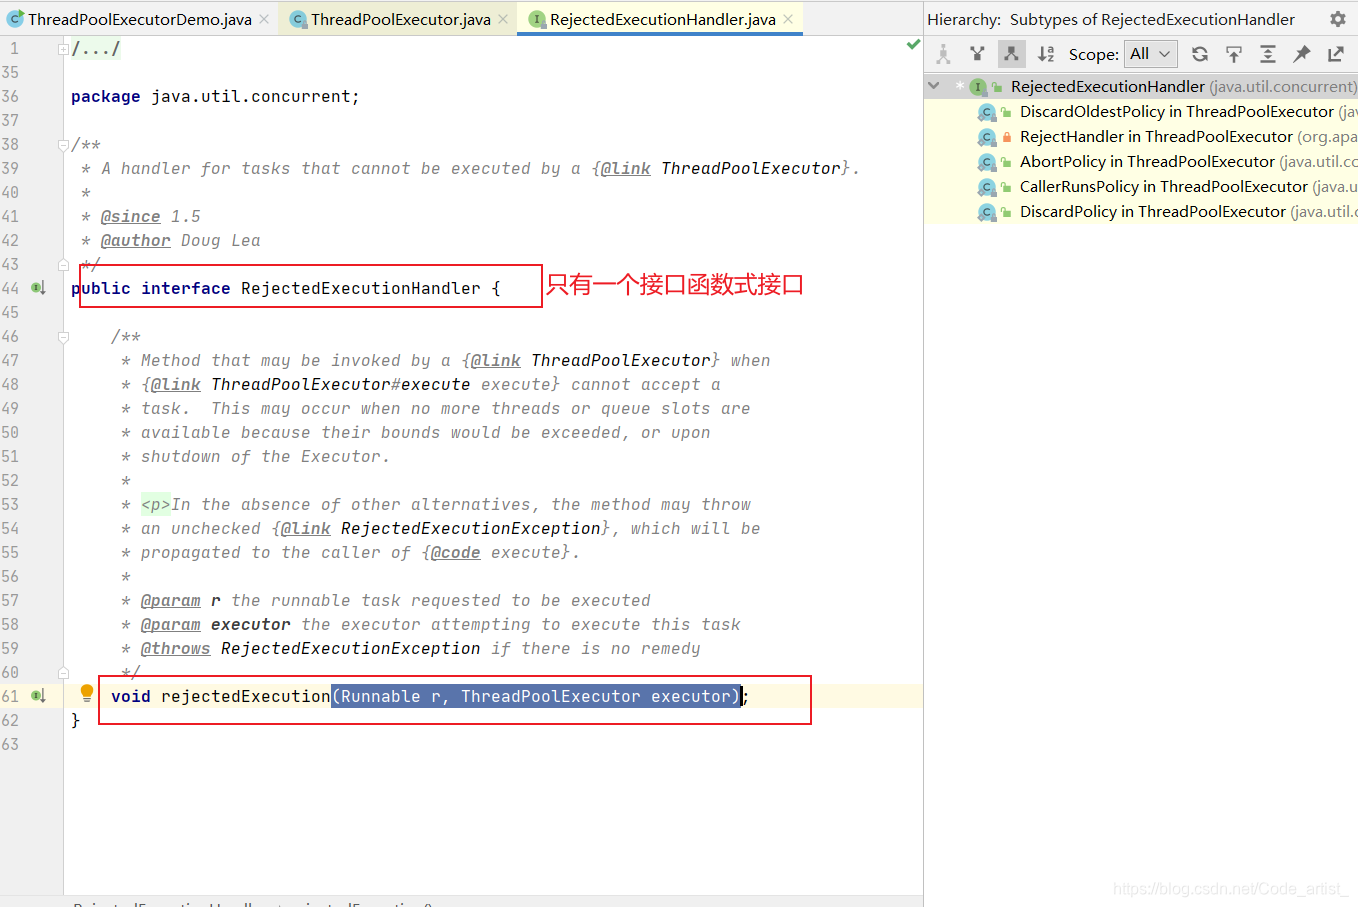Image resolution: width=1358 pixels, height=907 pixels.
Task: Close the ThreadPoolExecutor.java tab
Action: coord(503,19)
